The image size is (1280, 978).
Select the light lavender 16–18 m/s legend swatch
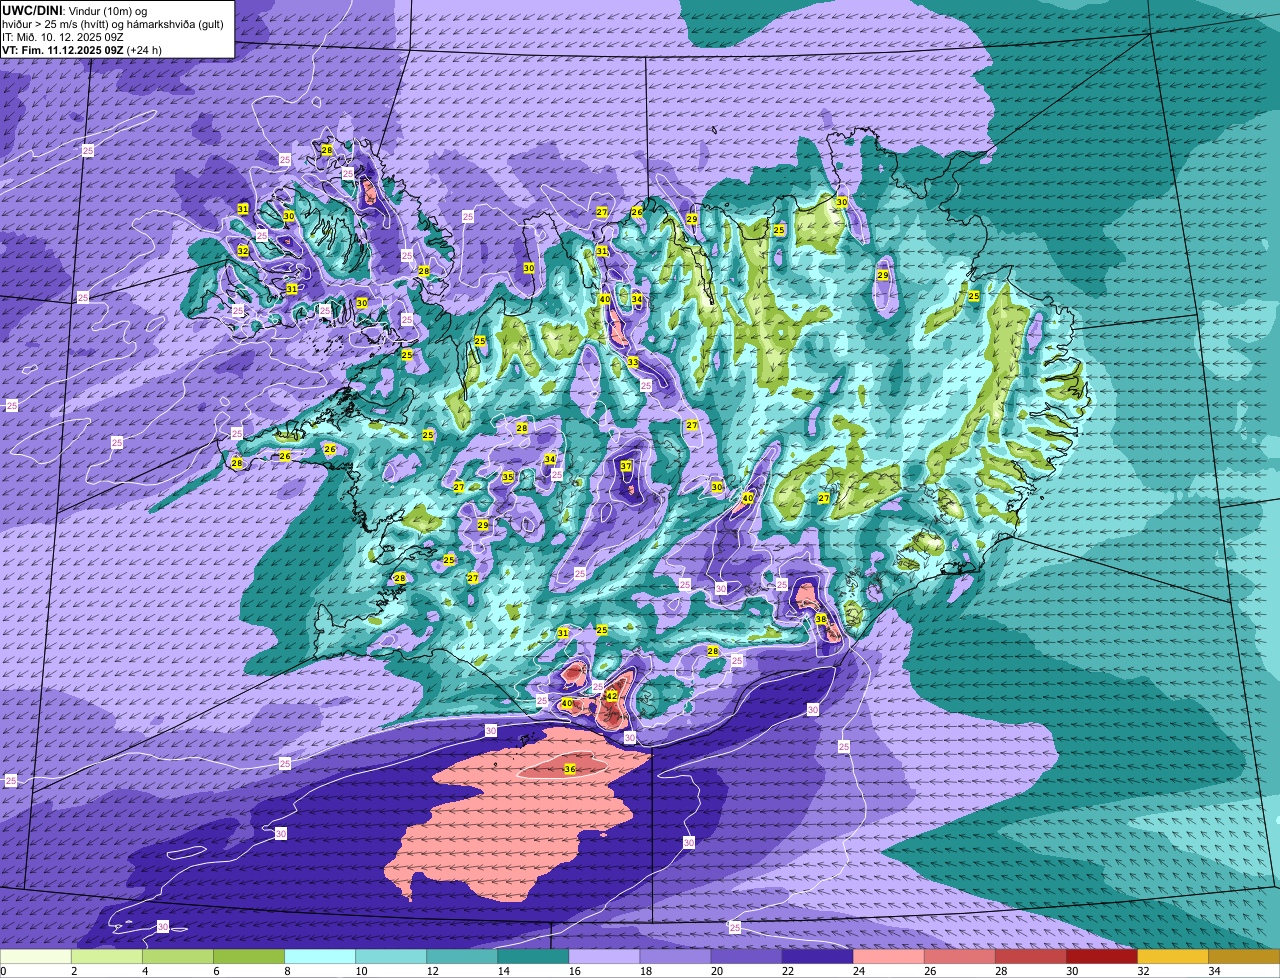pyautogui.click(x=604, y=957)
